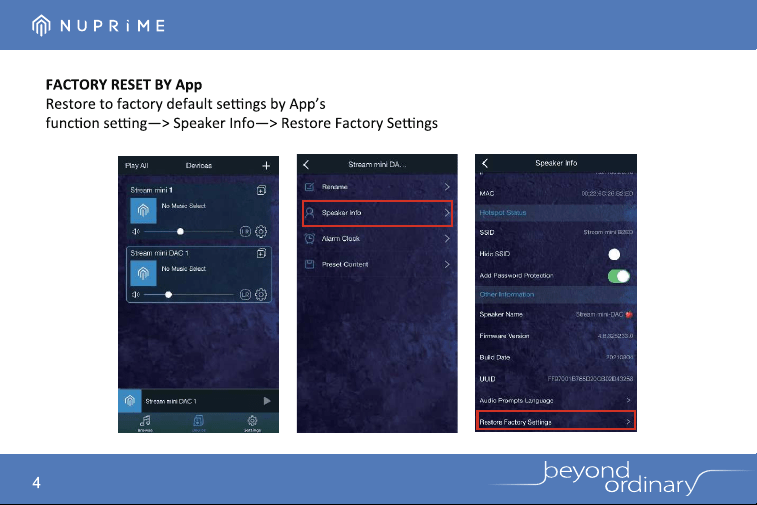
Task: Mute speaker icon on Stream mini DAC 1
Action: (x=136, y=295)
